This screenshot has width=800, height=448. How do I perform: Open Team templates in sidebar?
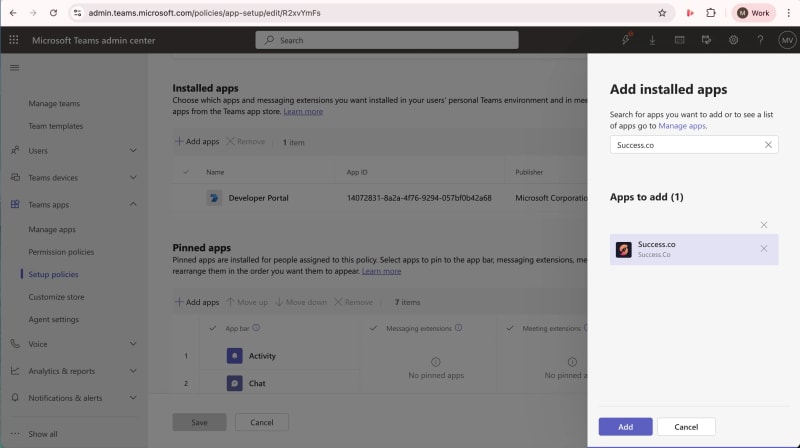pyautogui.click(x=56, y=126)
